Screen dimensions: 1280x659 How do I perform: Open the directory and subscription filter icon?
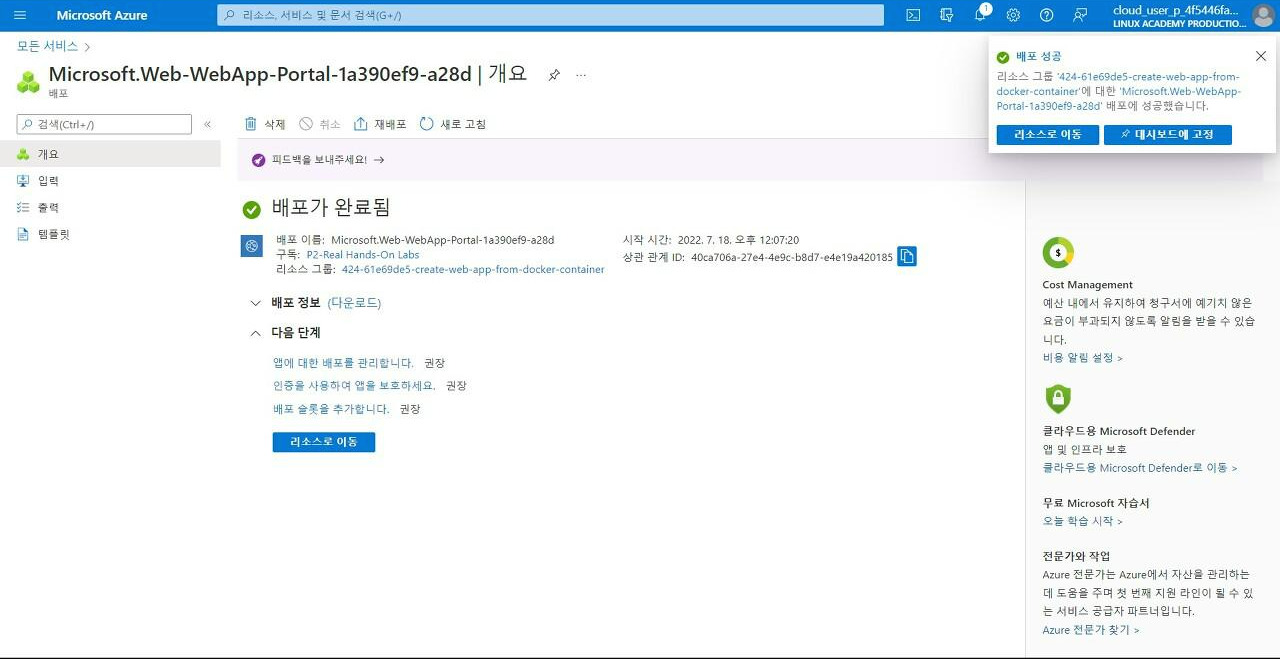947,15
